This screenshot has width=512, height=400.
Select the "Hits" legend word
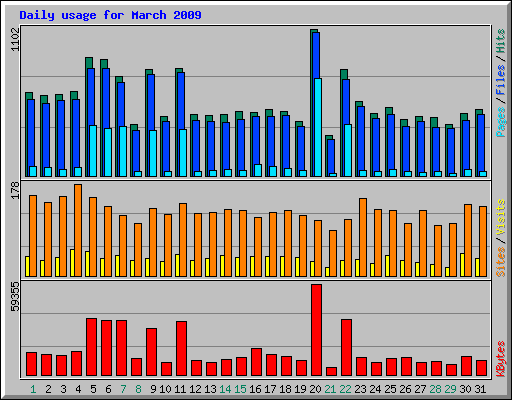point(501,41)
